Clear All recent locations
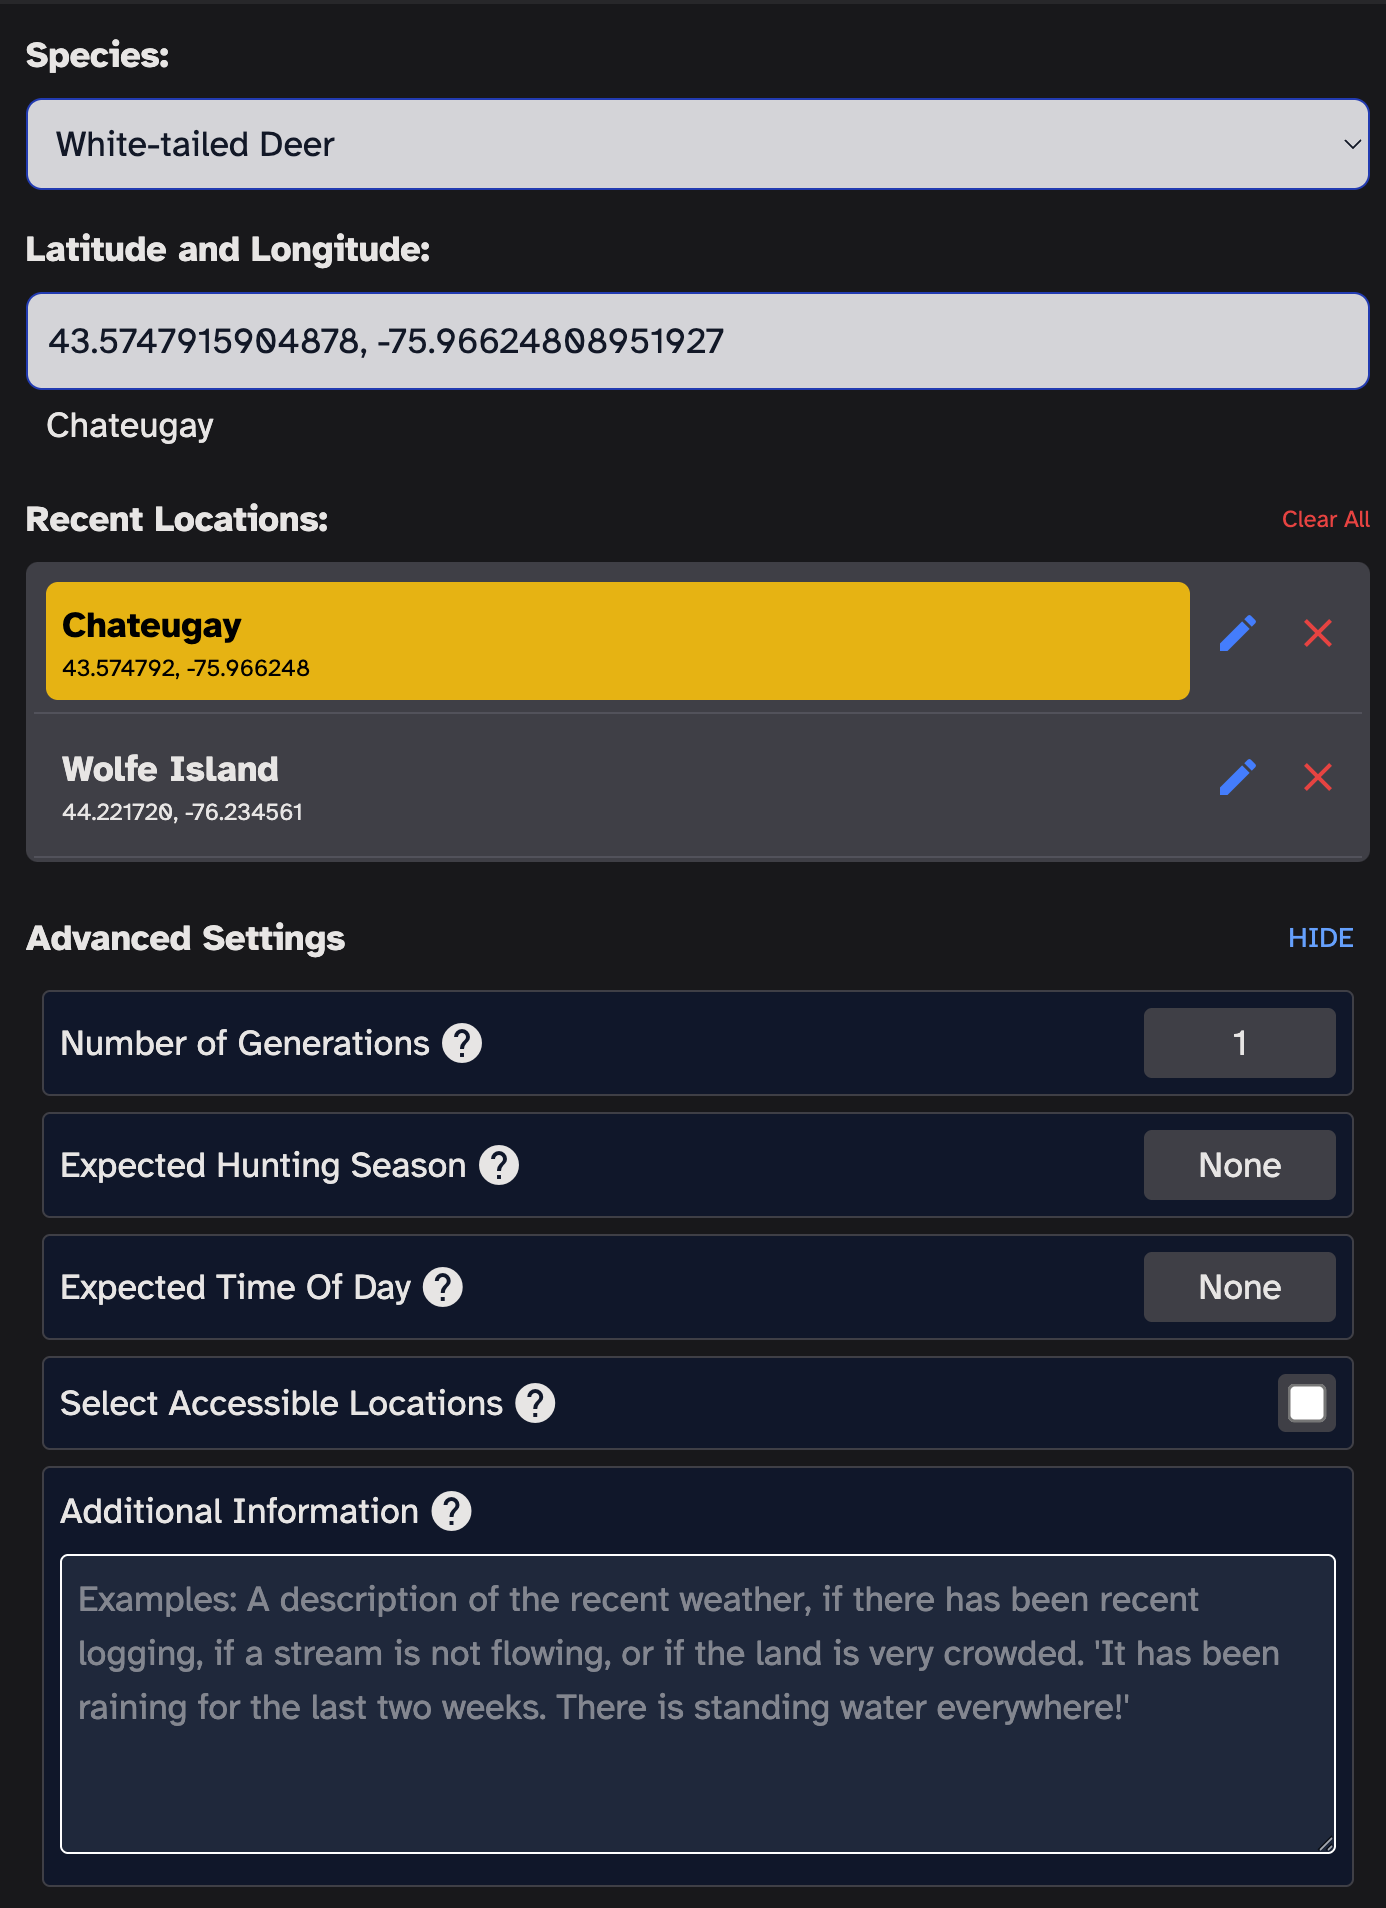 1325,519
